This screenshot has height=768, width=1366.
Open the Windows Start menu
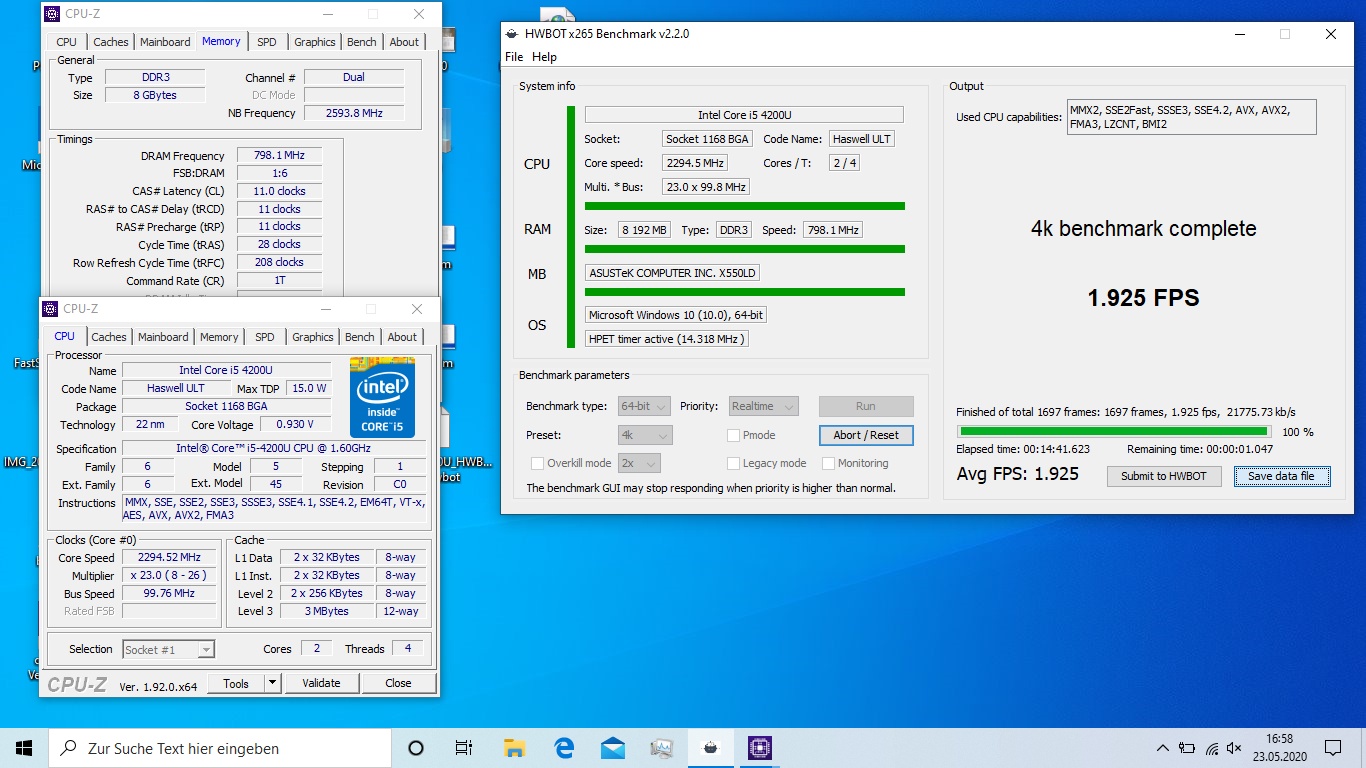coord(24,748)
